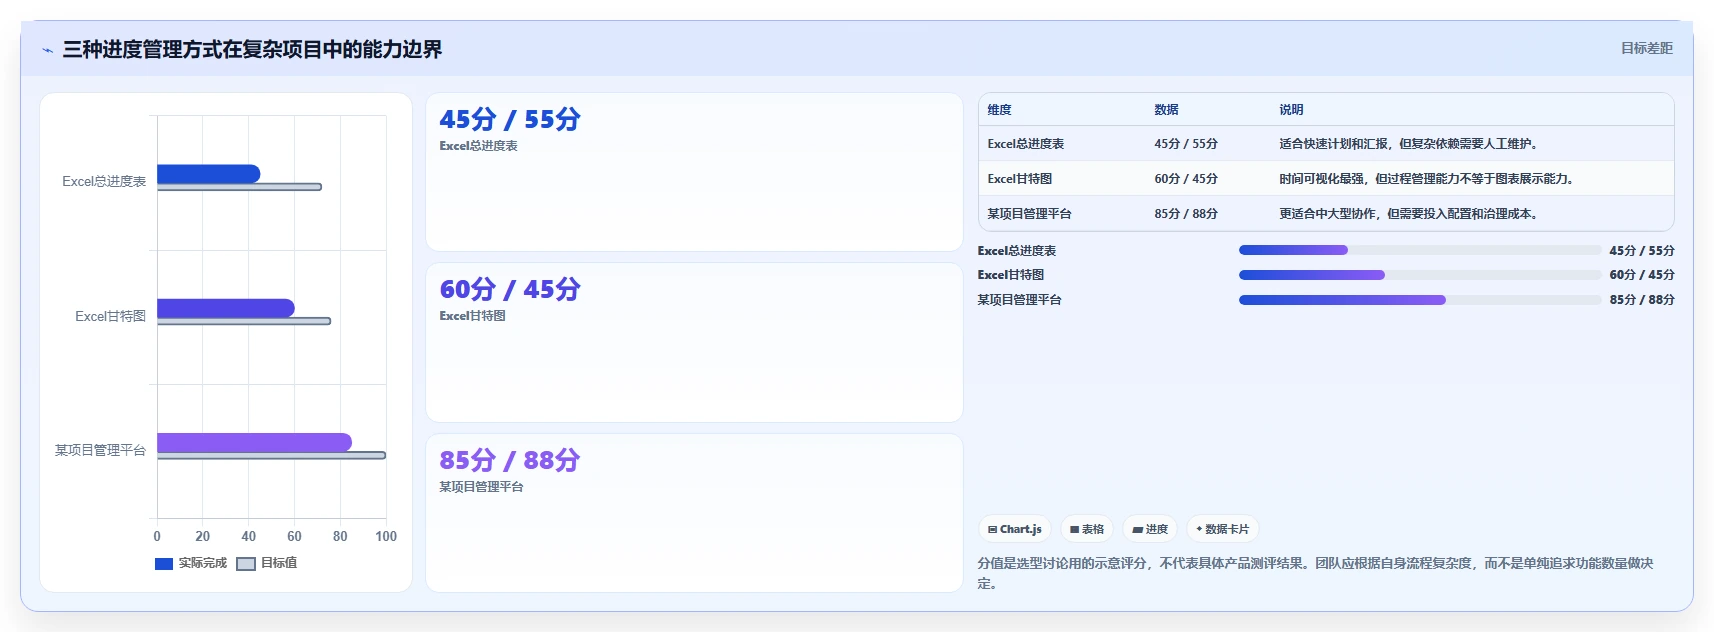The width and height of the screenshot is (1714, 632).
Task: Click the blue 实际完成 legend swatch
Action: coord(164,564)
